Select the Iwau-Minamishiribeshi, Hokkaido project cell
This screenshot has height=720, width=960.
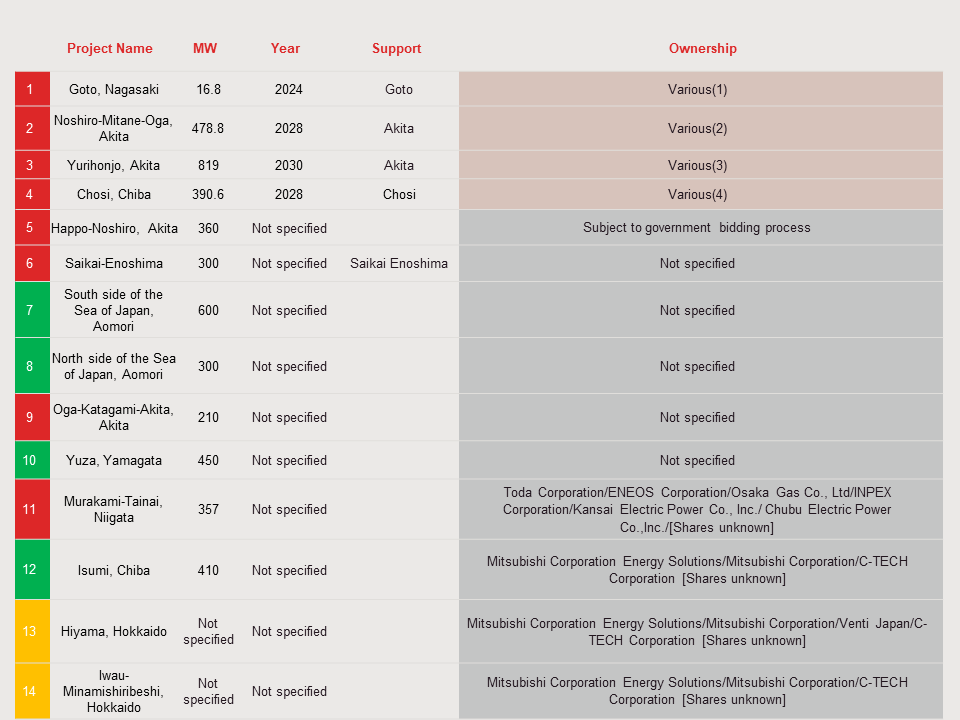point(114,691)
